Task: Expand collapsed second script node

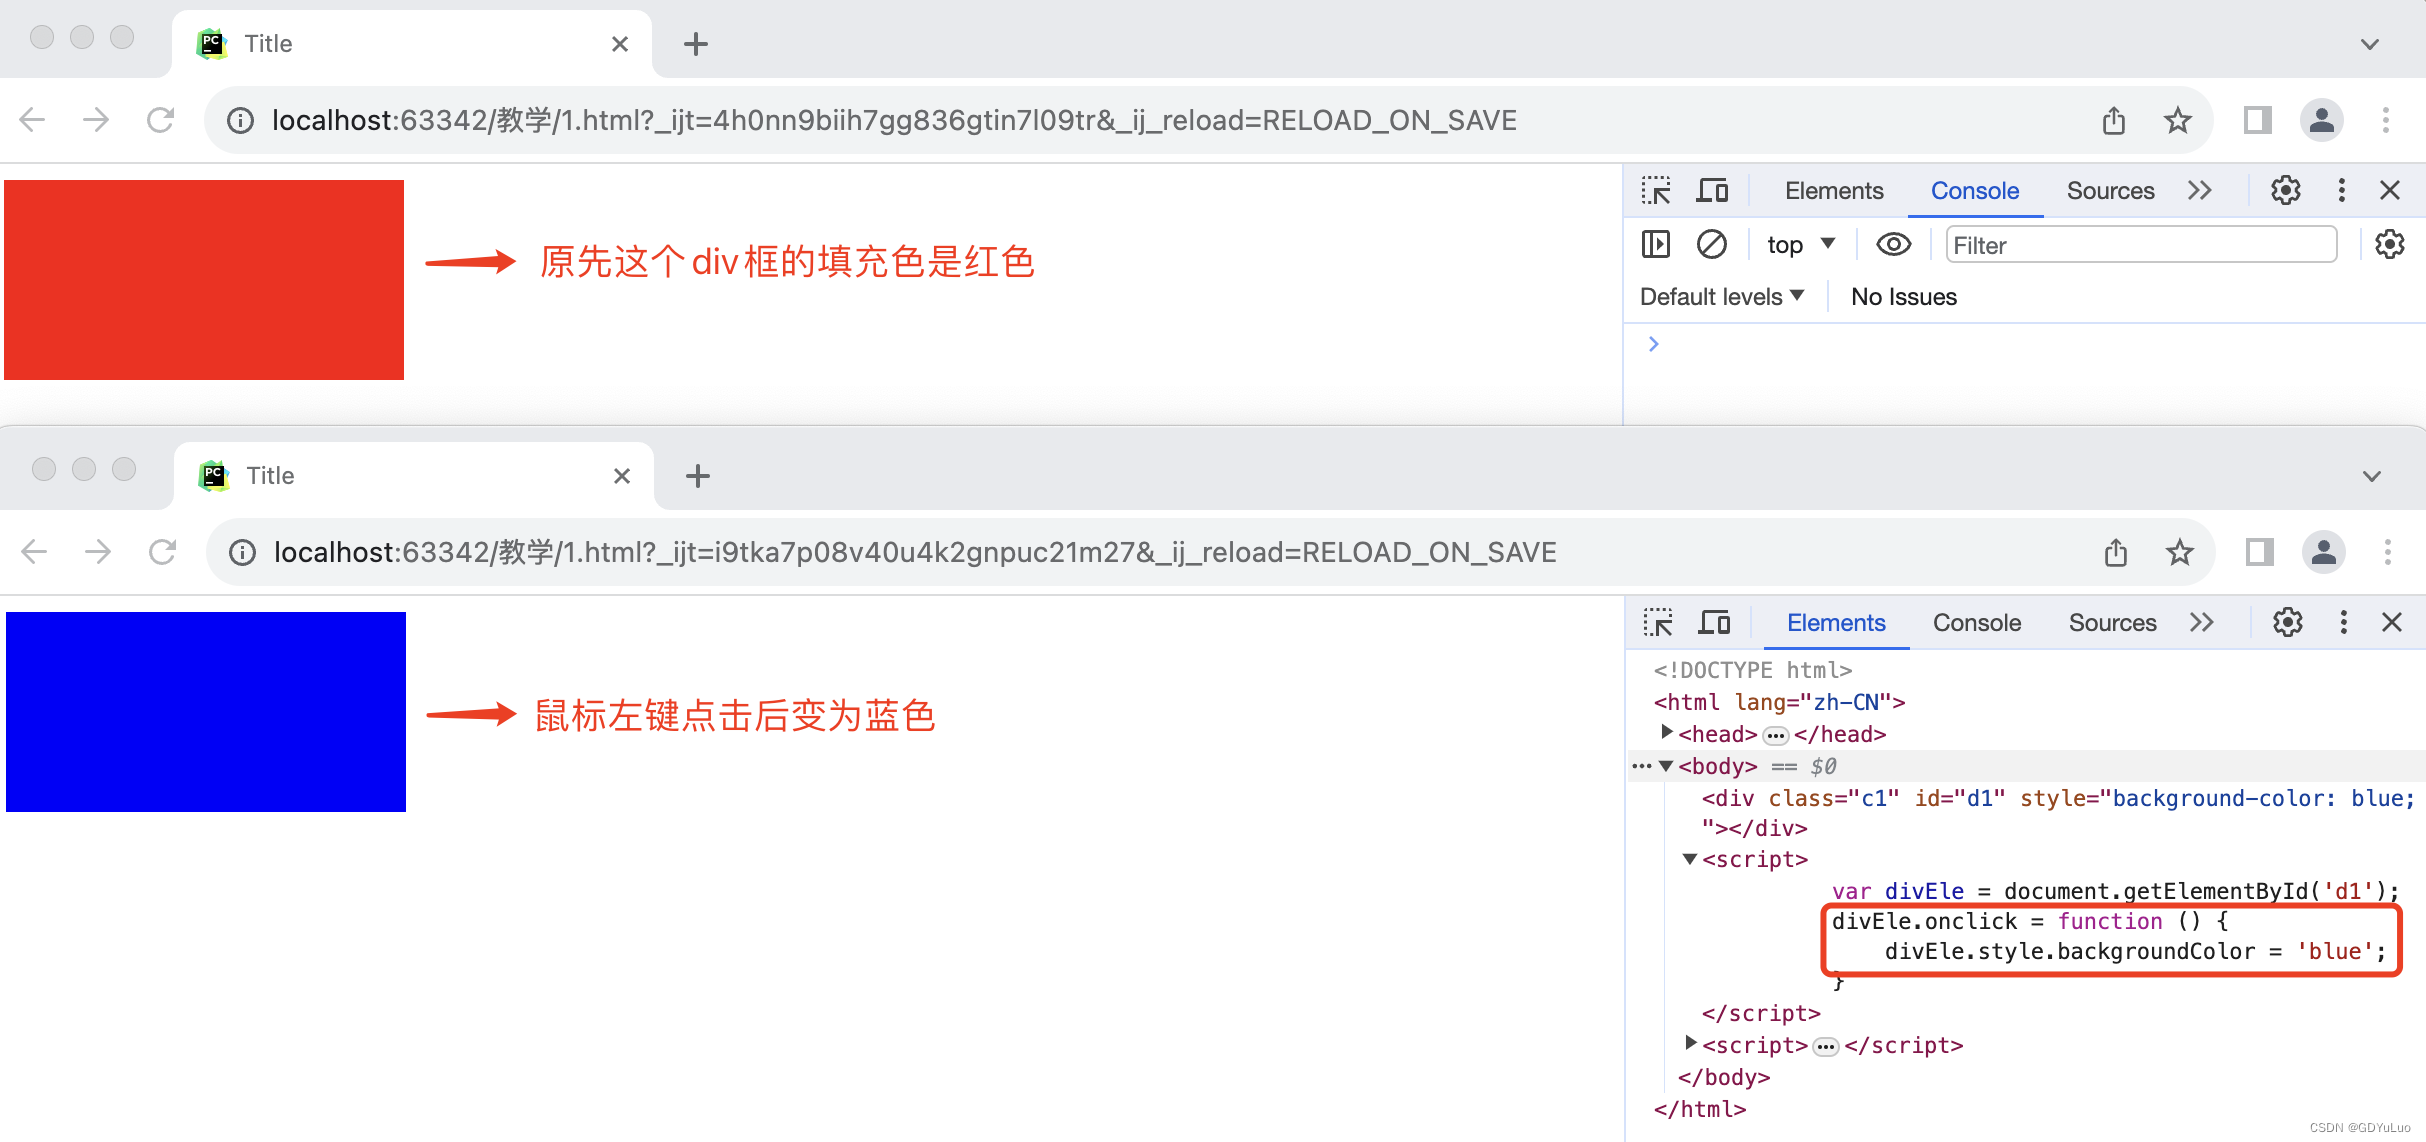Action: click(x=1691, y=1043)
